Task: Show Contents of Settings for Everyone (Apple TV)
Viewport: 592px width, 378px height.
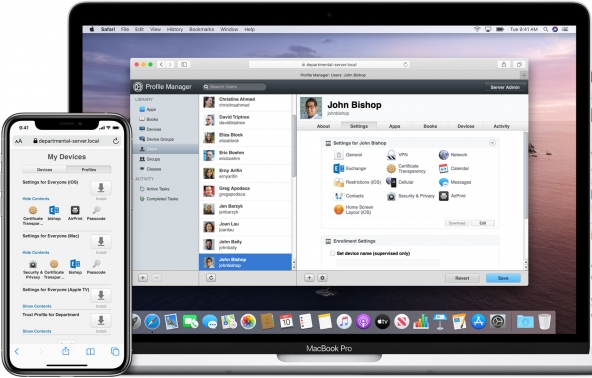Action: 37,306
